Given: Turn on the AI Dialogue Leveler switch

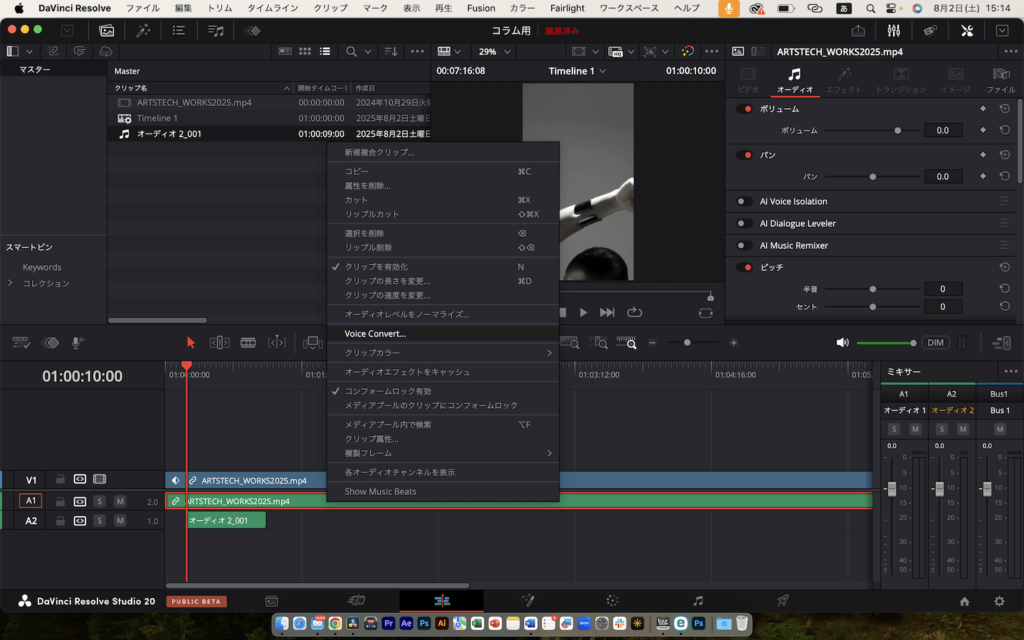Looking at the screenshot, I should (x=744, y=223).
